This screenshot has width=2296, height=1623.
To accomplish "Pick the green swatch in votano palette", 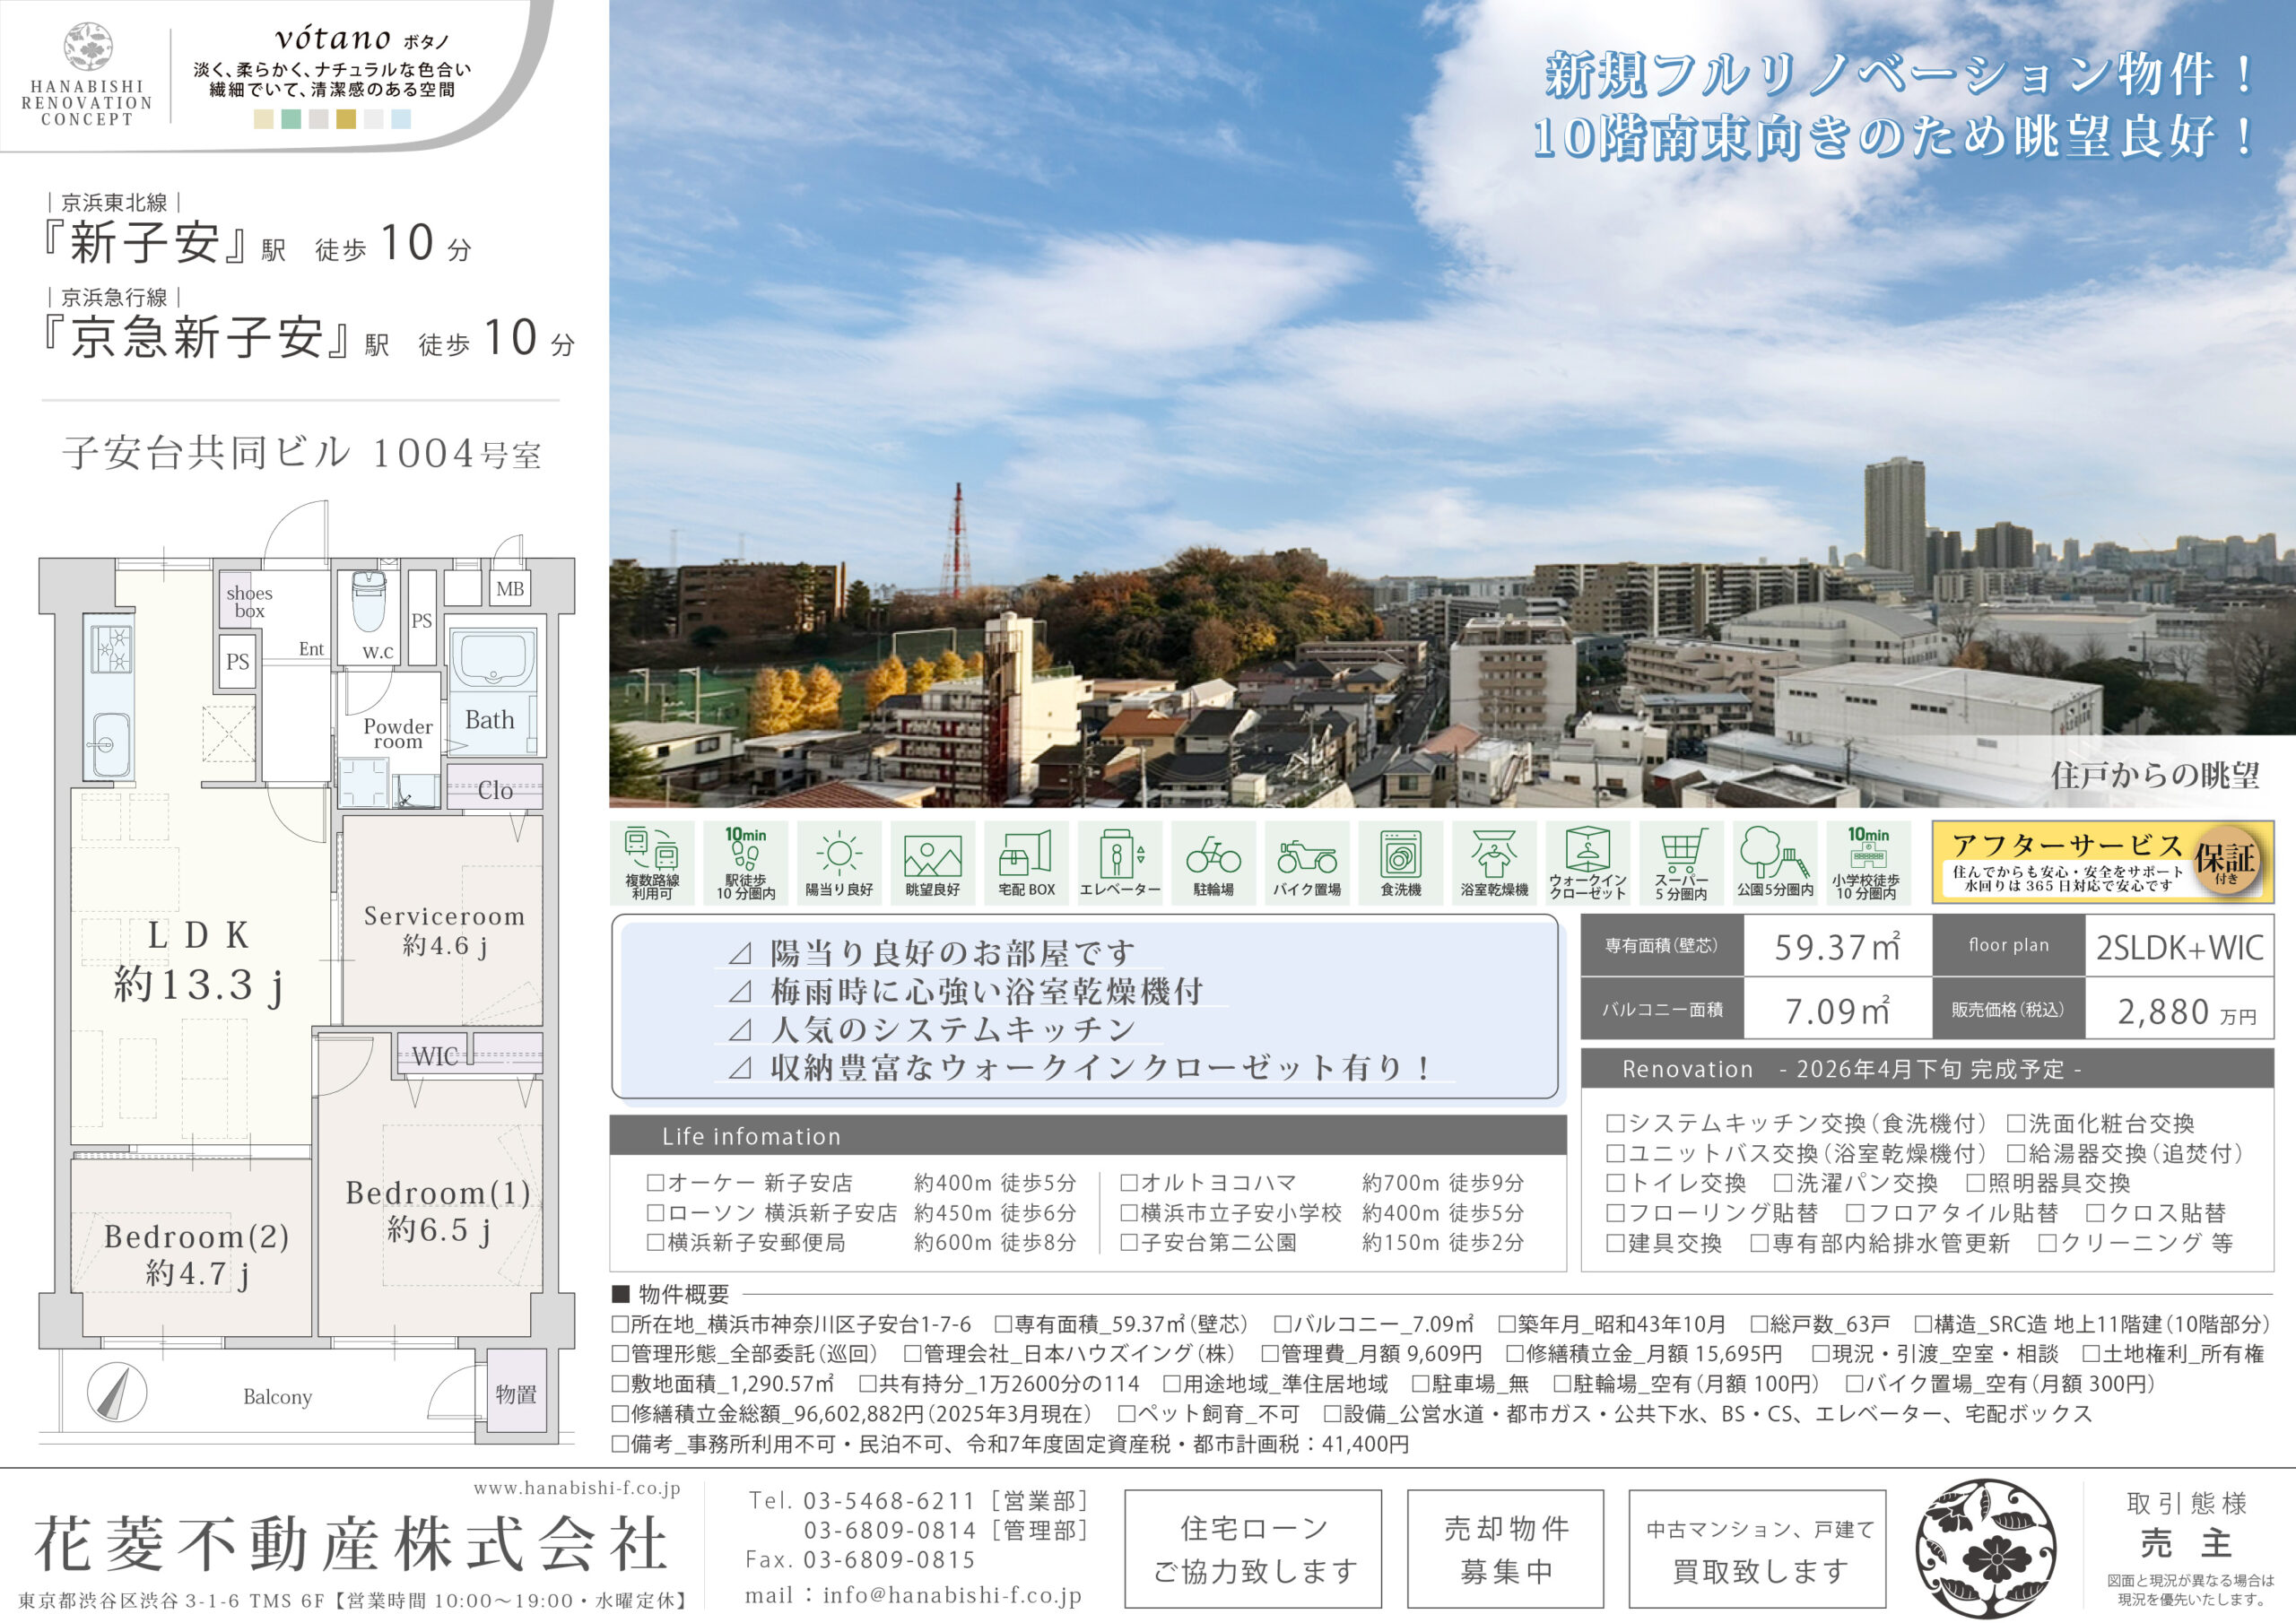I will point(291,119).
